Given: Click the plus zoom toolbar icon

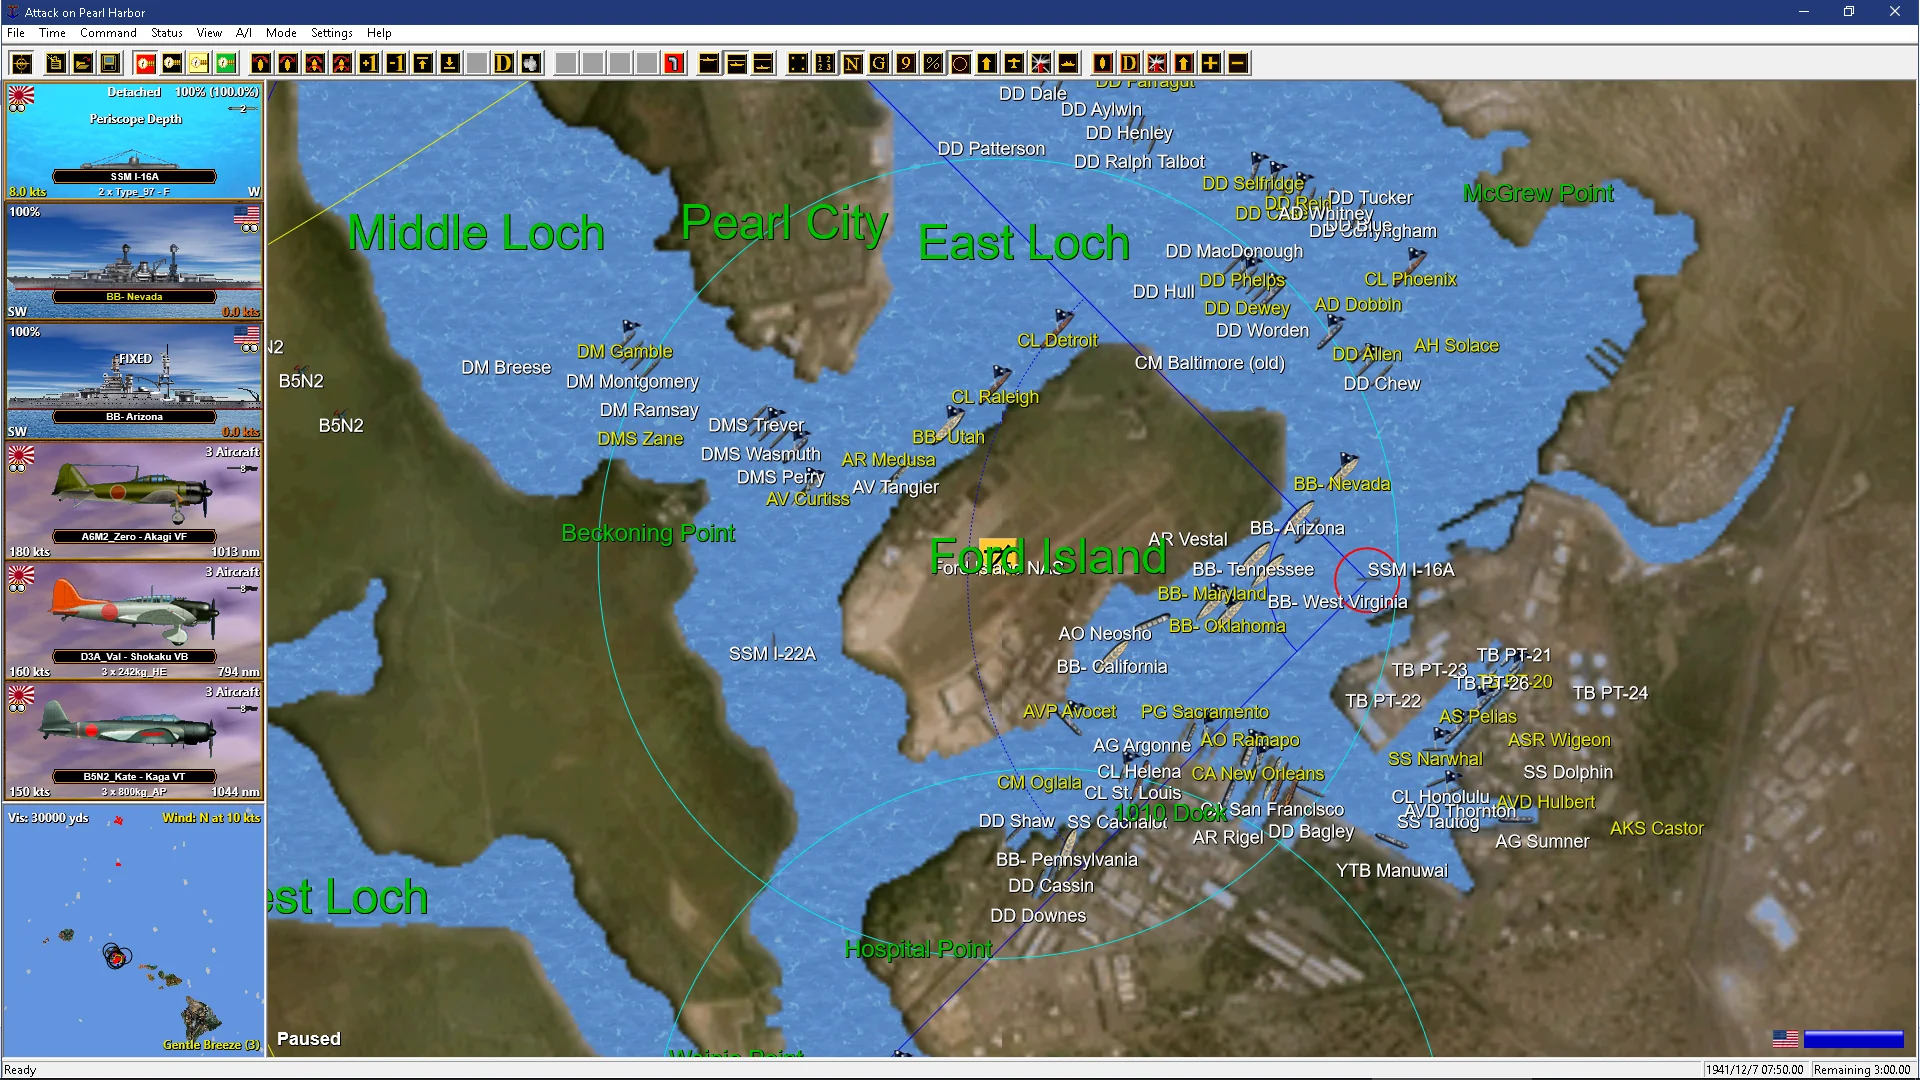Looking at the screenshot, I should click(1210, 64).
